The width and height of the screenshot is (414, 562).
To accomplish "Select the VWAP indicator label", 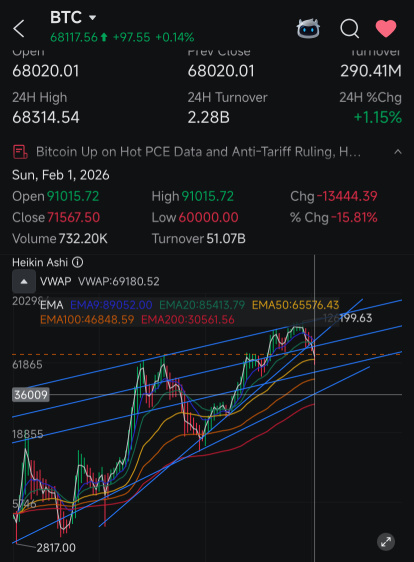I will click(x=56, y=281).
